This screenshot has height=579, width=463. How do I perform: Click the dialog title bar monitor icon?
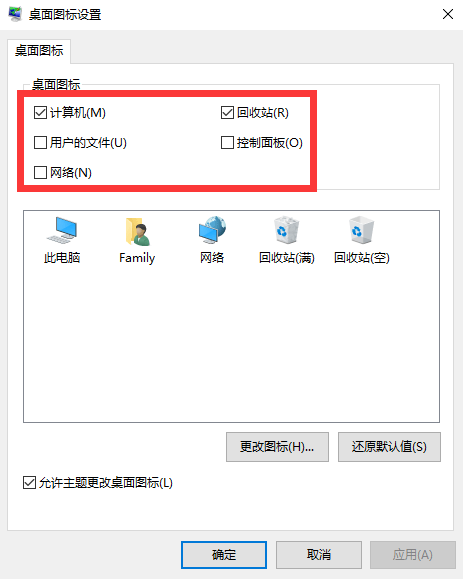15,14
